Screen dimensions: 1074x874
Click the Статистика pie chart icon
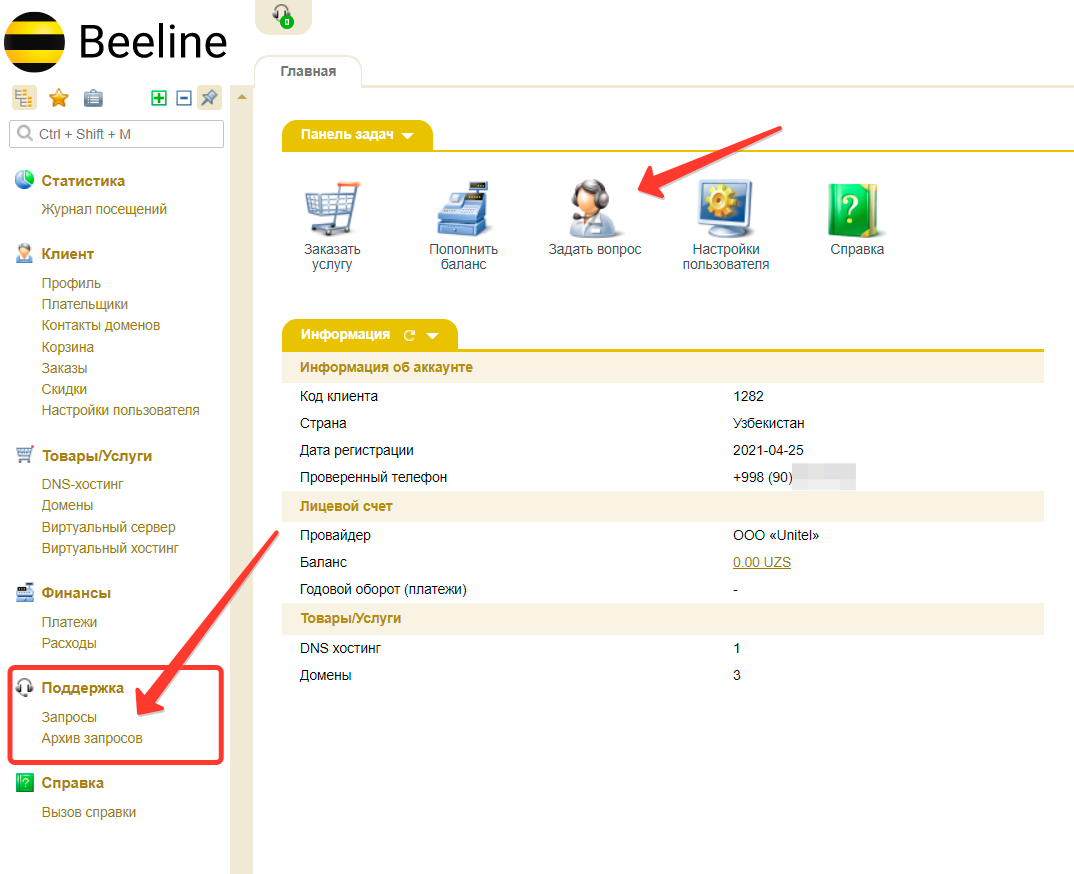click(x=24, y=180)
